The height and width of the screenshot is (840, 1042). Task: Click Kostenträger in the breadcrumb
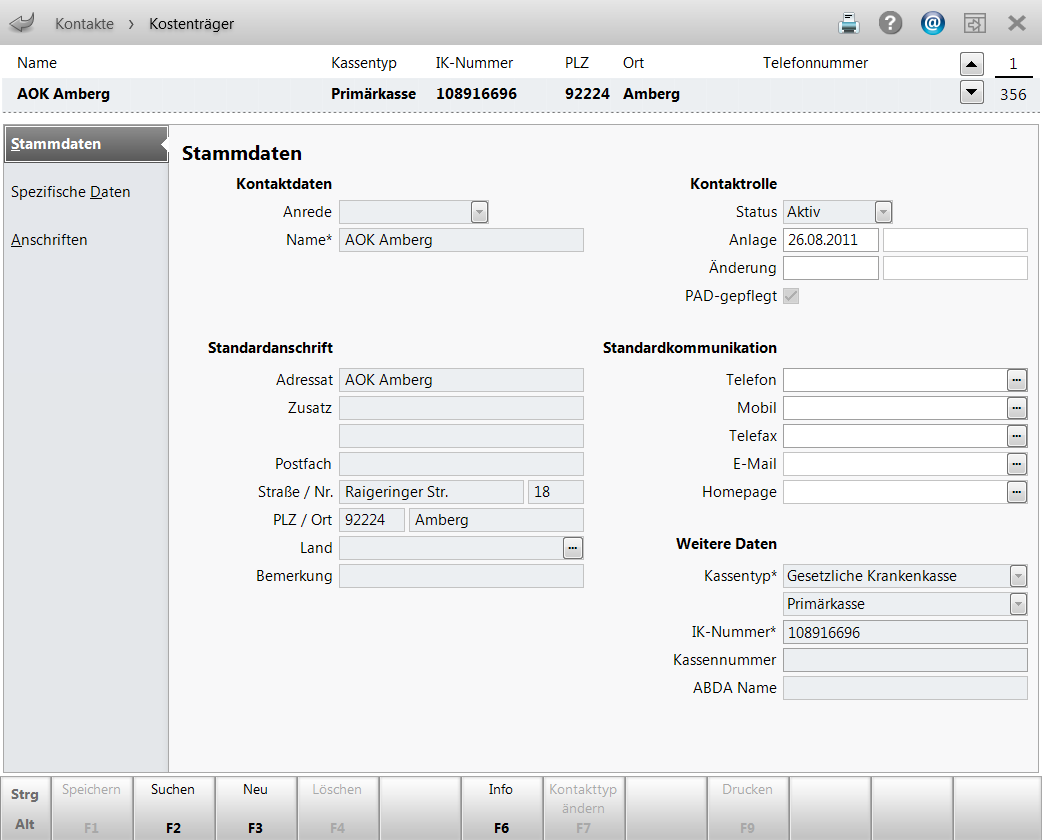pos(191,24)
